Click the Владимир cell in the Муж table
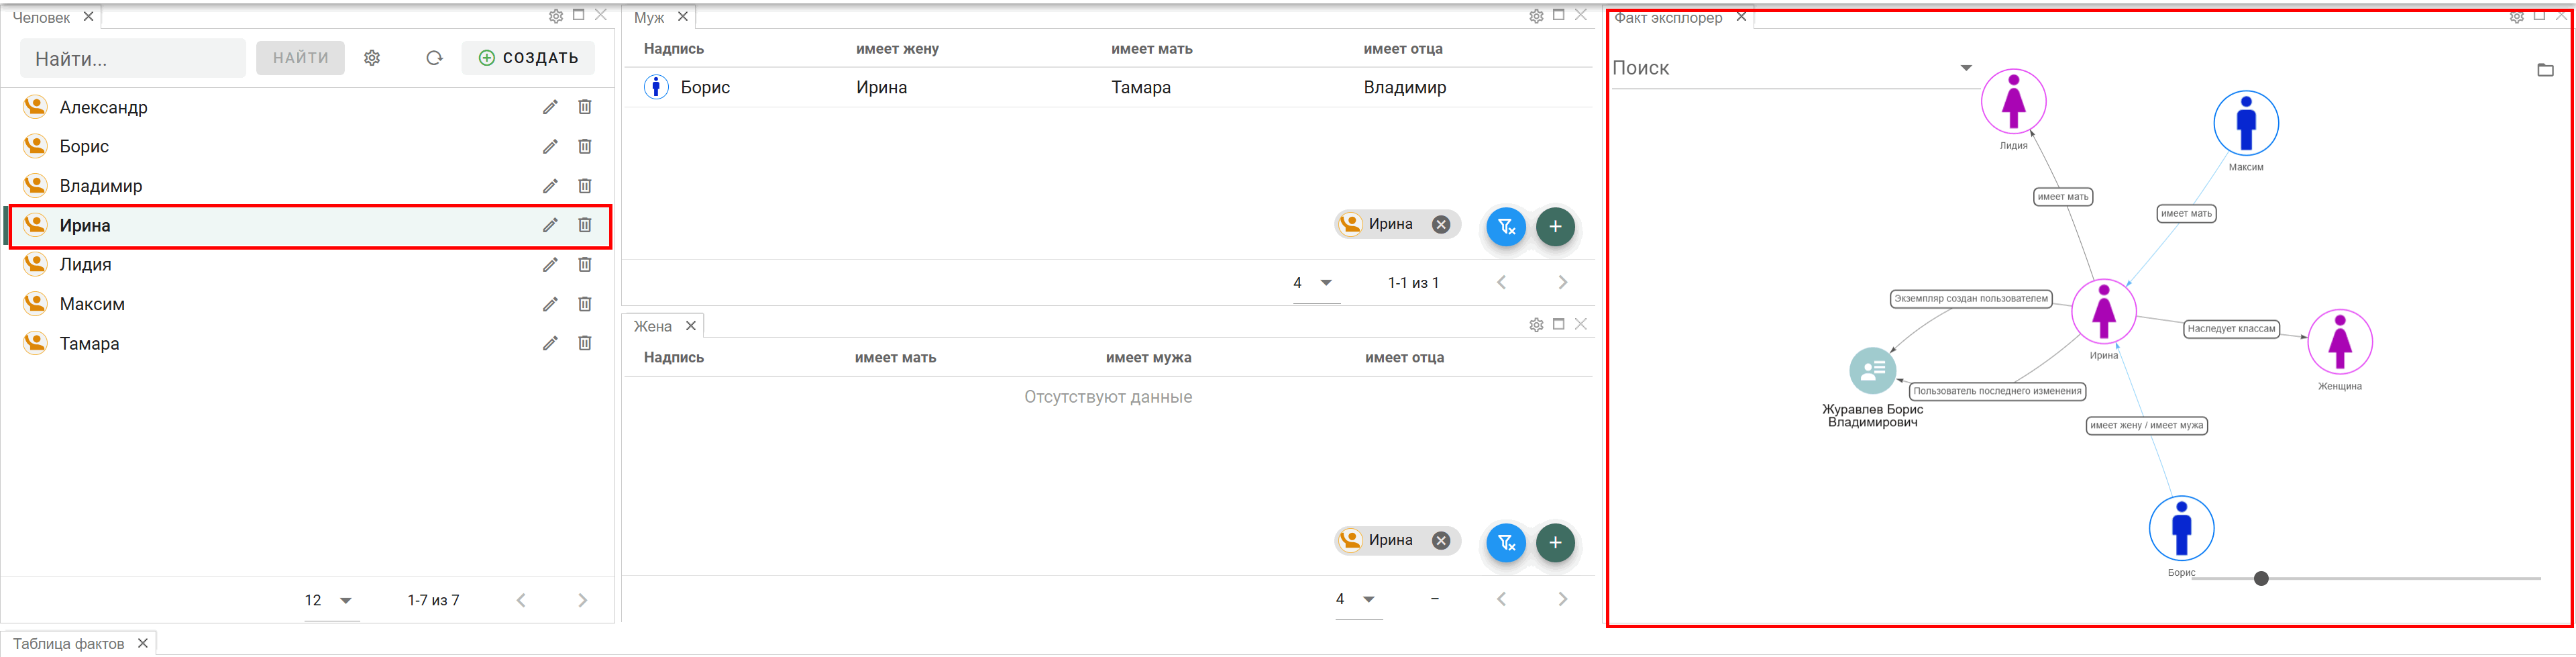This screenshot has height=657, width=2576. pyautogui.click(x=1405, y=87)
